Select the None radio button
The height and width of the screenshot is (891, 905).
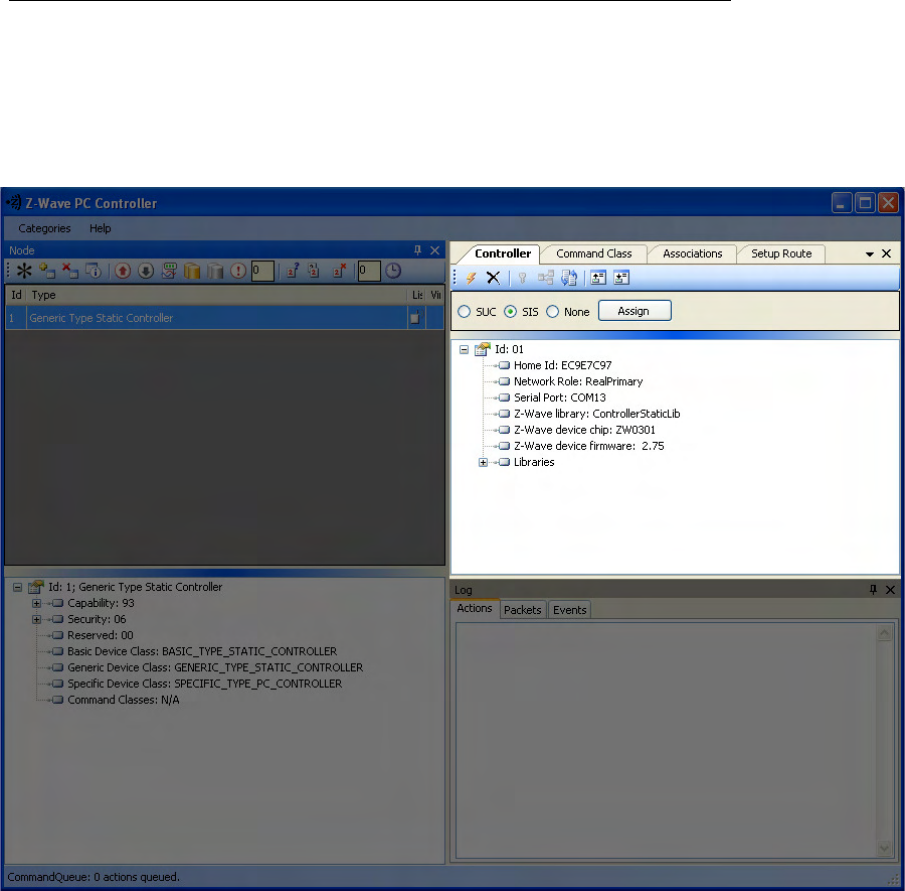coord(552,312)
